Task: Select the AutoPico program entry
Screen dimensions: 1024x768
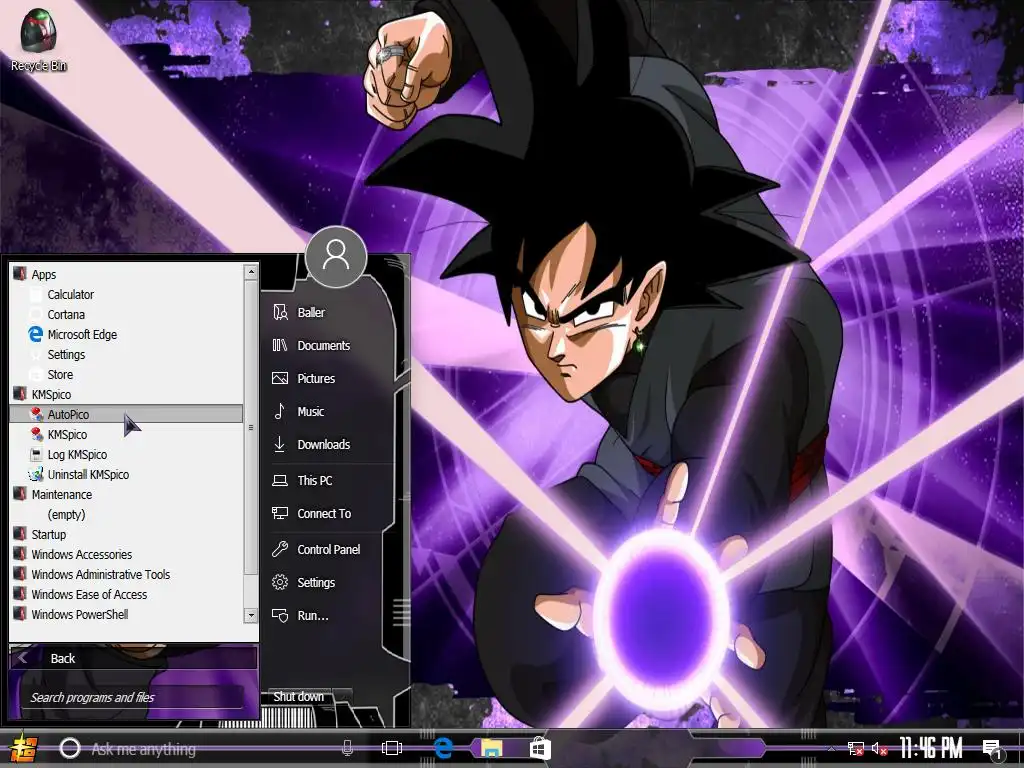Action: 127,415
